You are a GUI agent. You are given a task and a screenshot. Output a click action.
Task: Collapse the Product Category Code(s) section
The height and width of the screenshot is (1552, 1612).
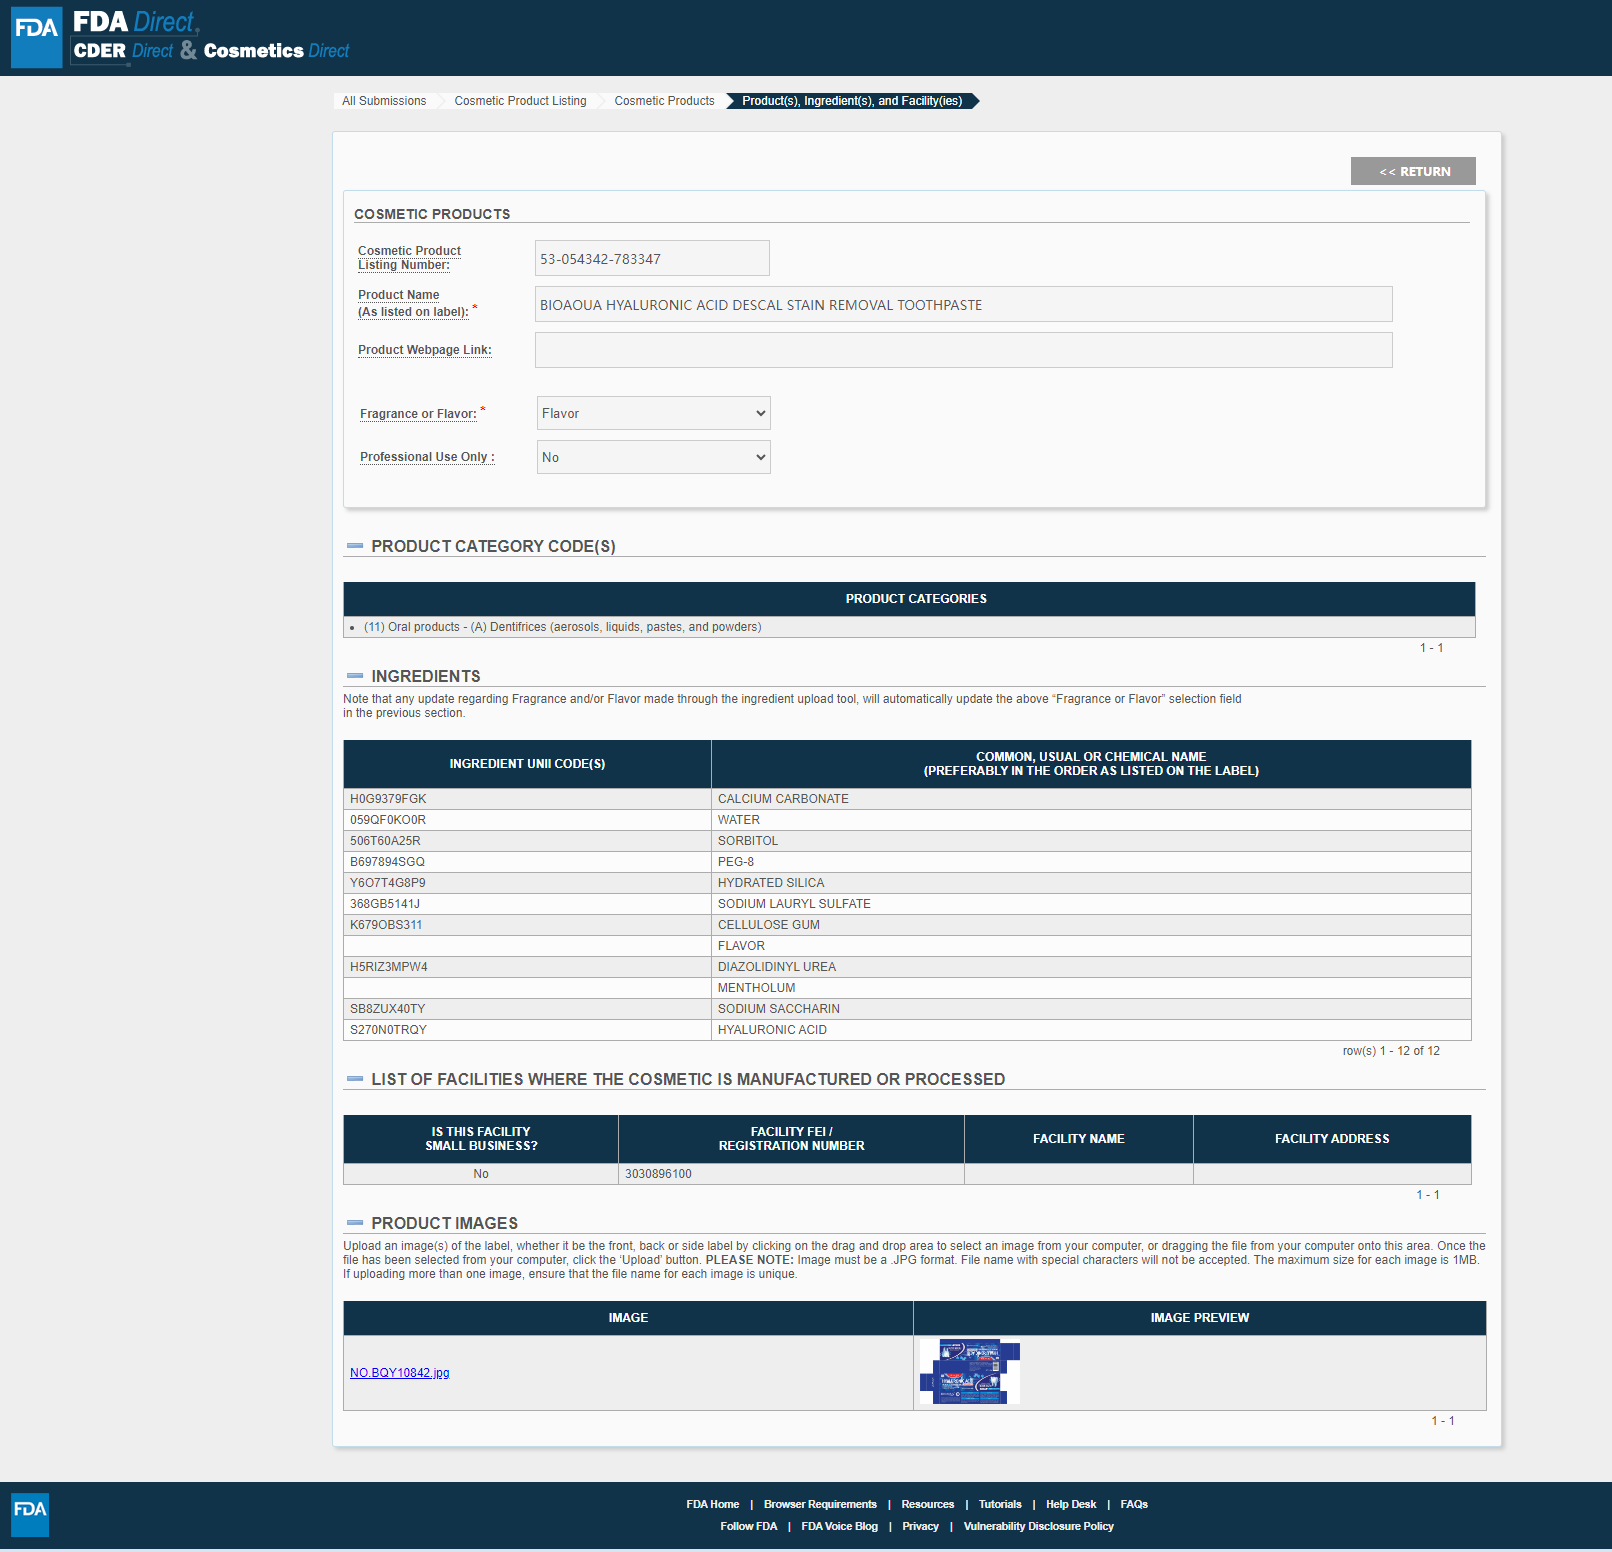[355, 546]
